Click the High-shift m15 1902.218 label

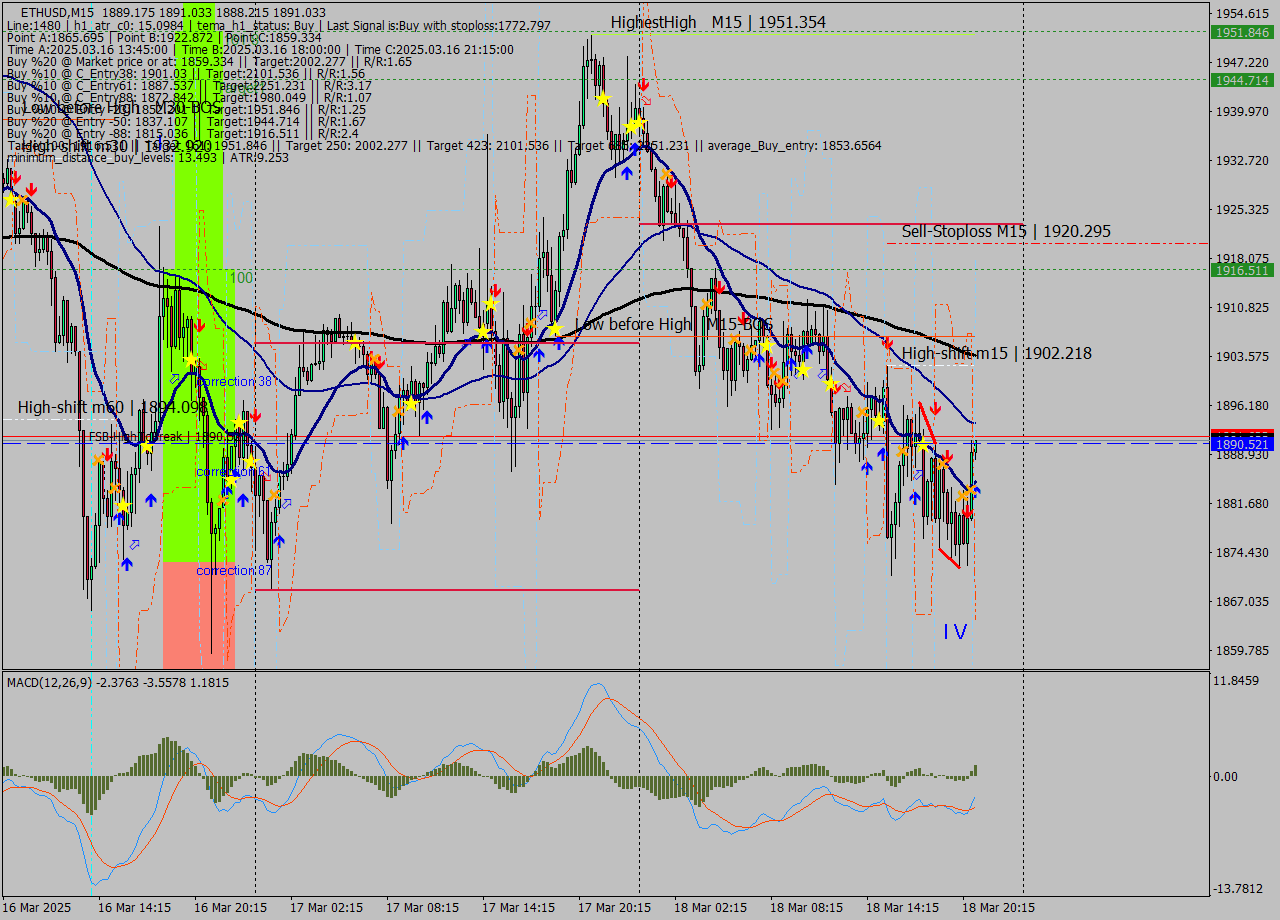997,353
